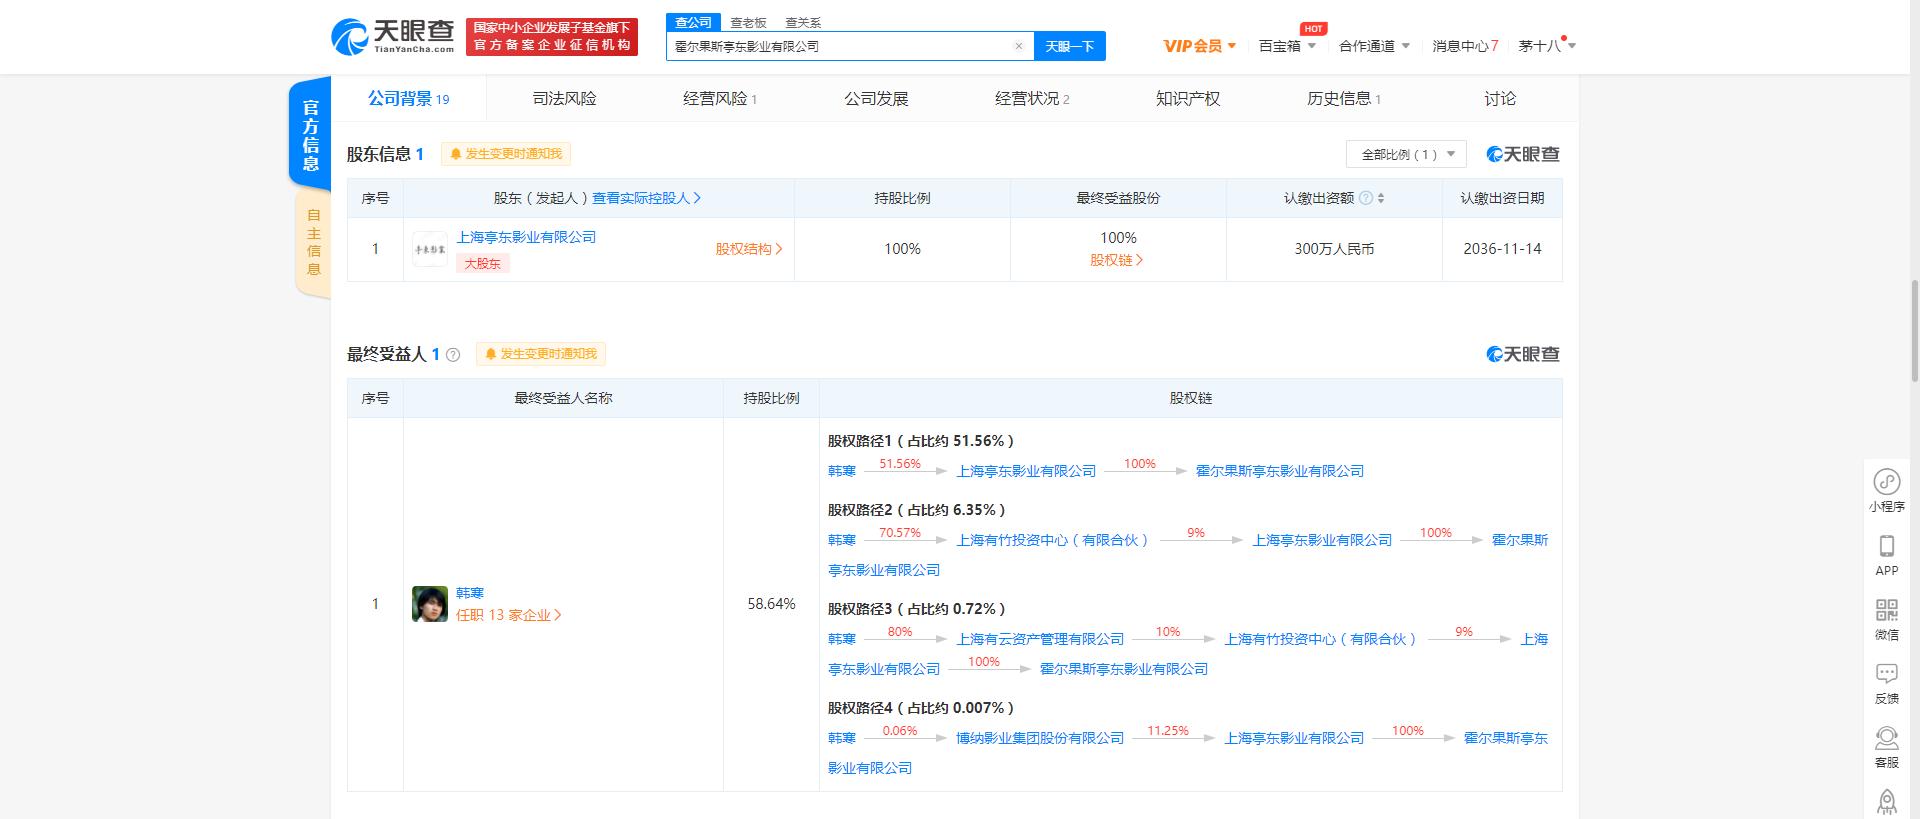1920x819 pixels.
Task: Open 韩寒 beneficiary name link
Action: click(470, 593)
